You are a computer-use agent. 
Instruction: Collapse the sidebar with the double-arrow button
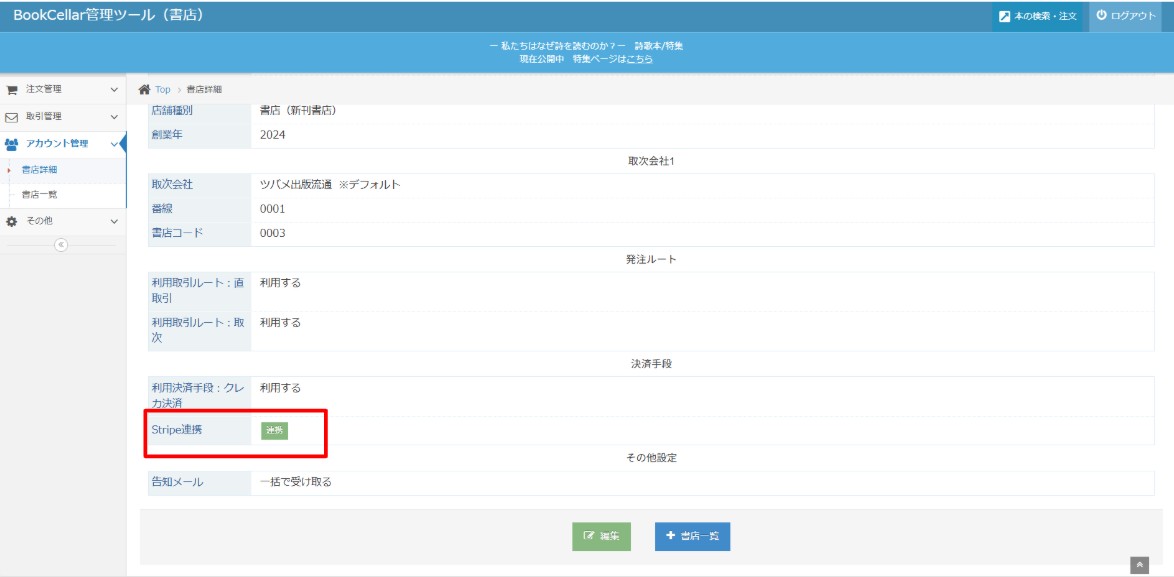[x=61, y=245]
